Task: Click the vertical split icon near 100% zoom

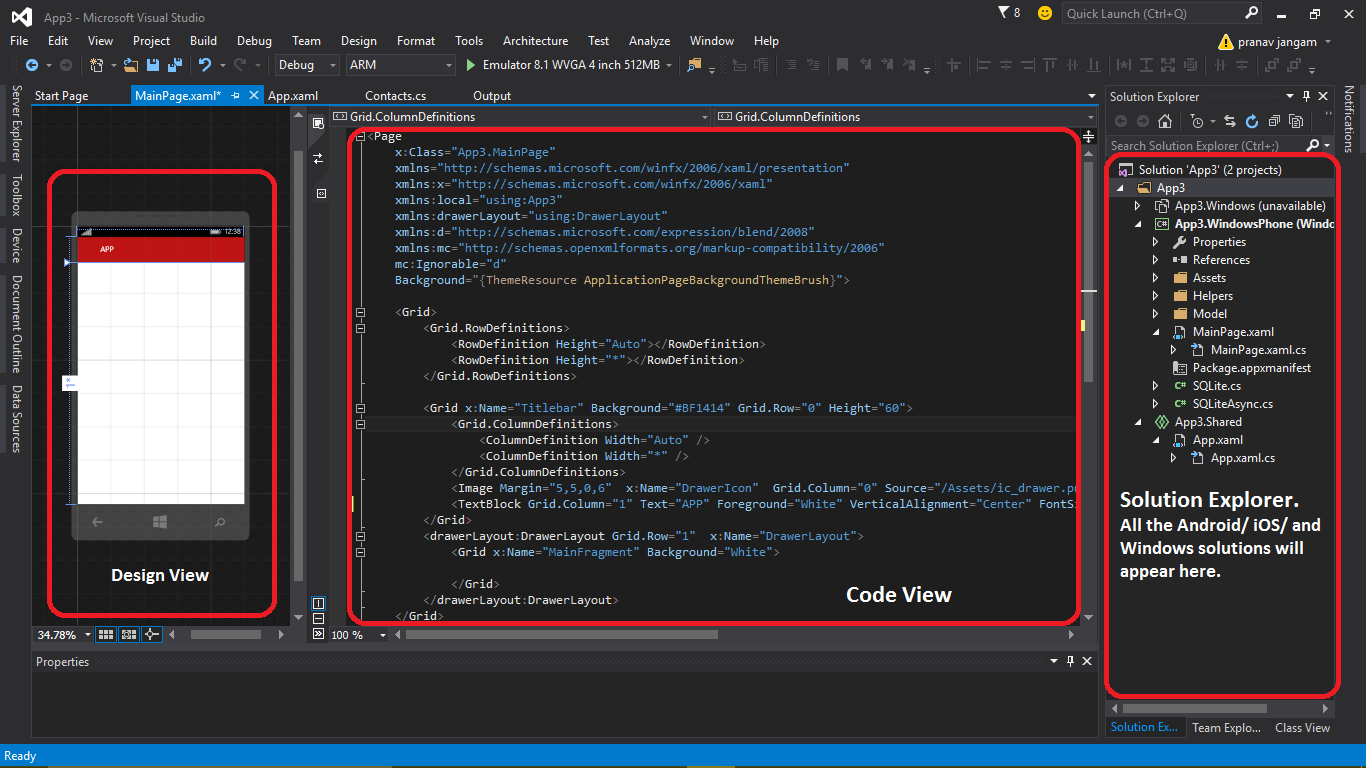Action: pos(318,603)
